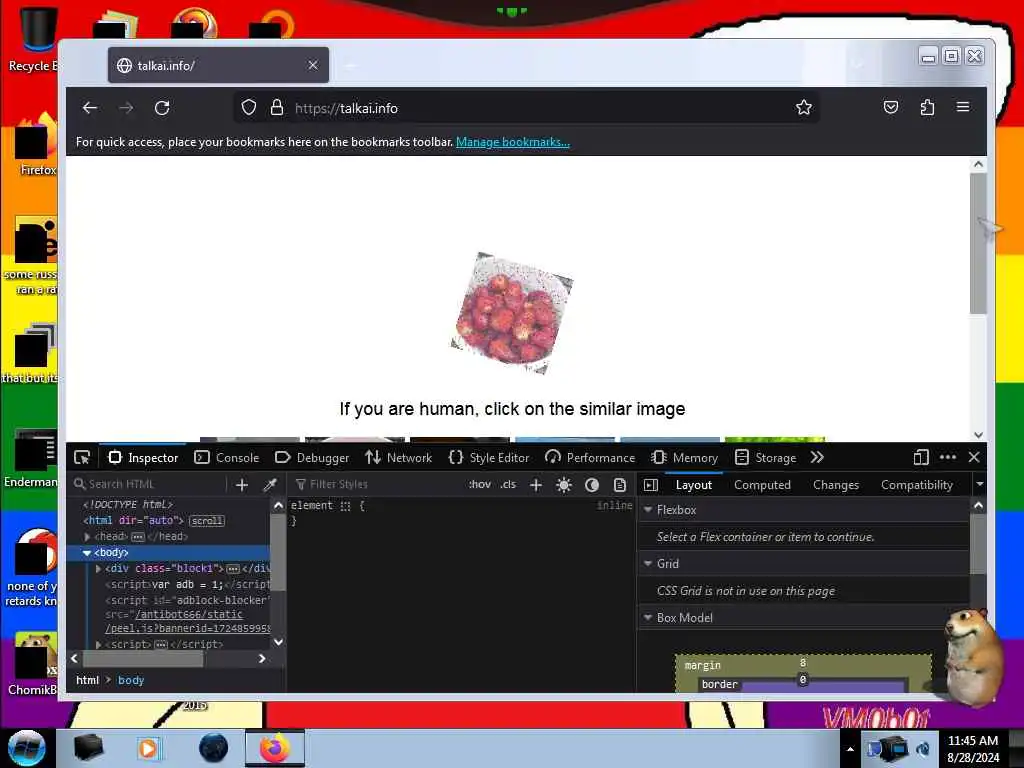Open the Windows Start button
This screenshot has height=768, width=1024.
pyautogui.click(x=27, y=748)
